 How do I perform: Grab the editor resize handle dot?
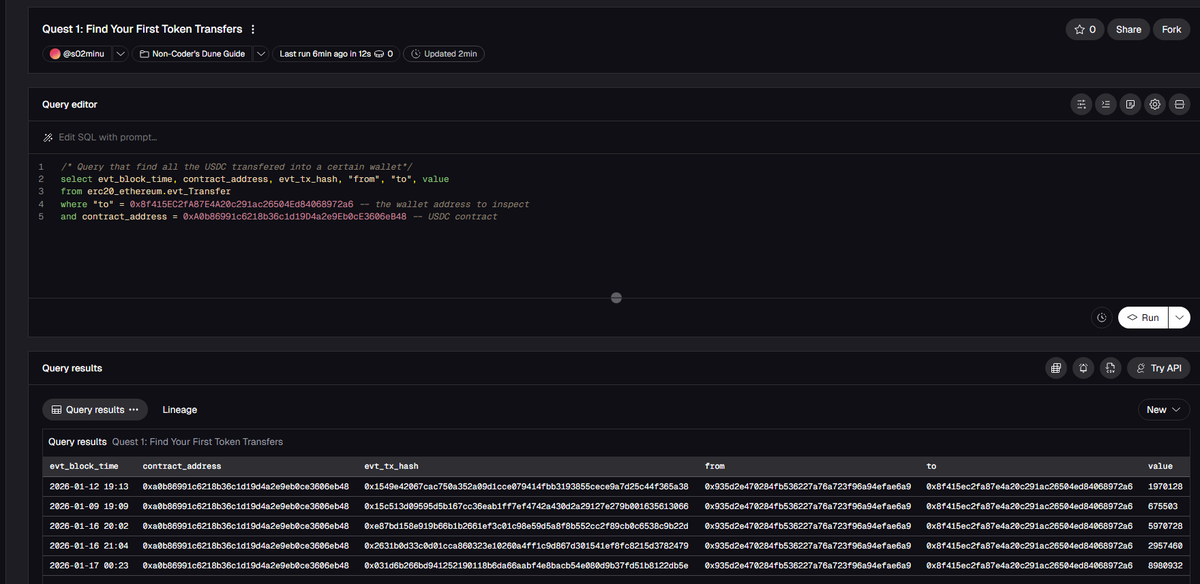(x=616, y=297)
